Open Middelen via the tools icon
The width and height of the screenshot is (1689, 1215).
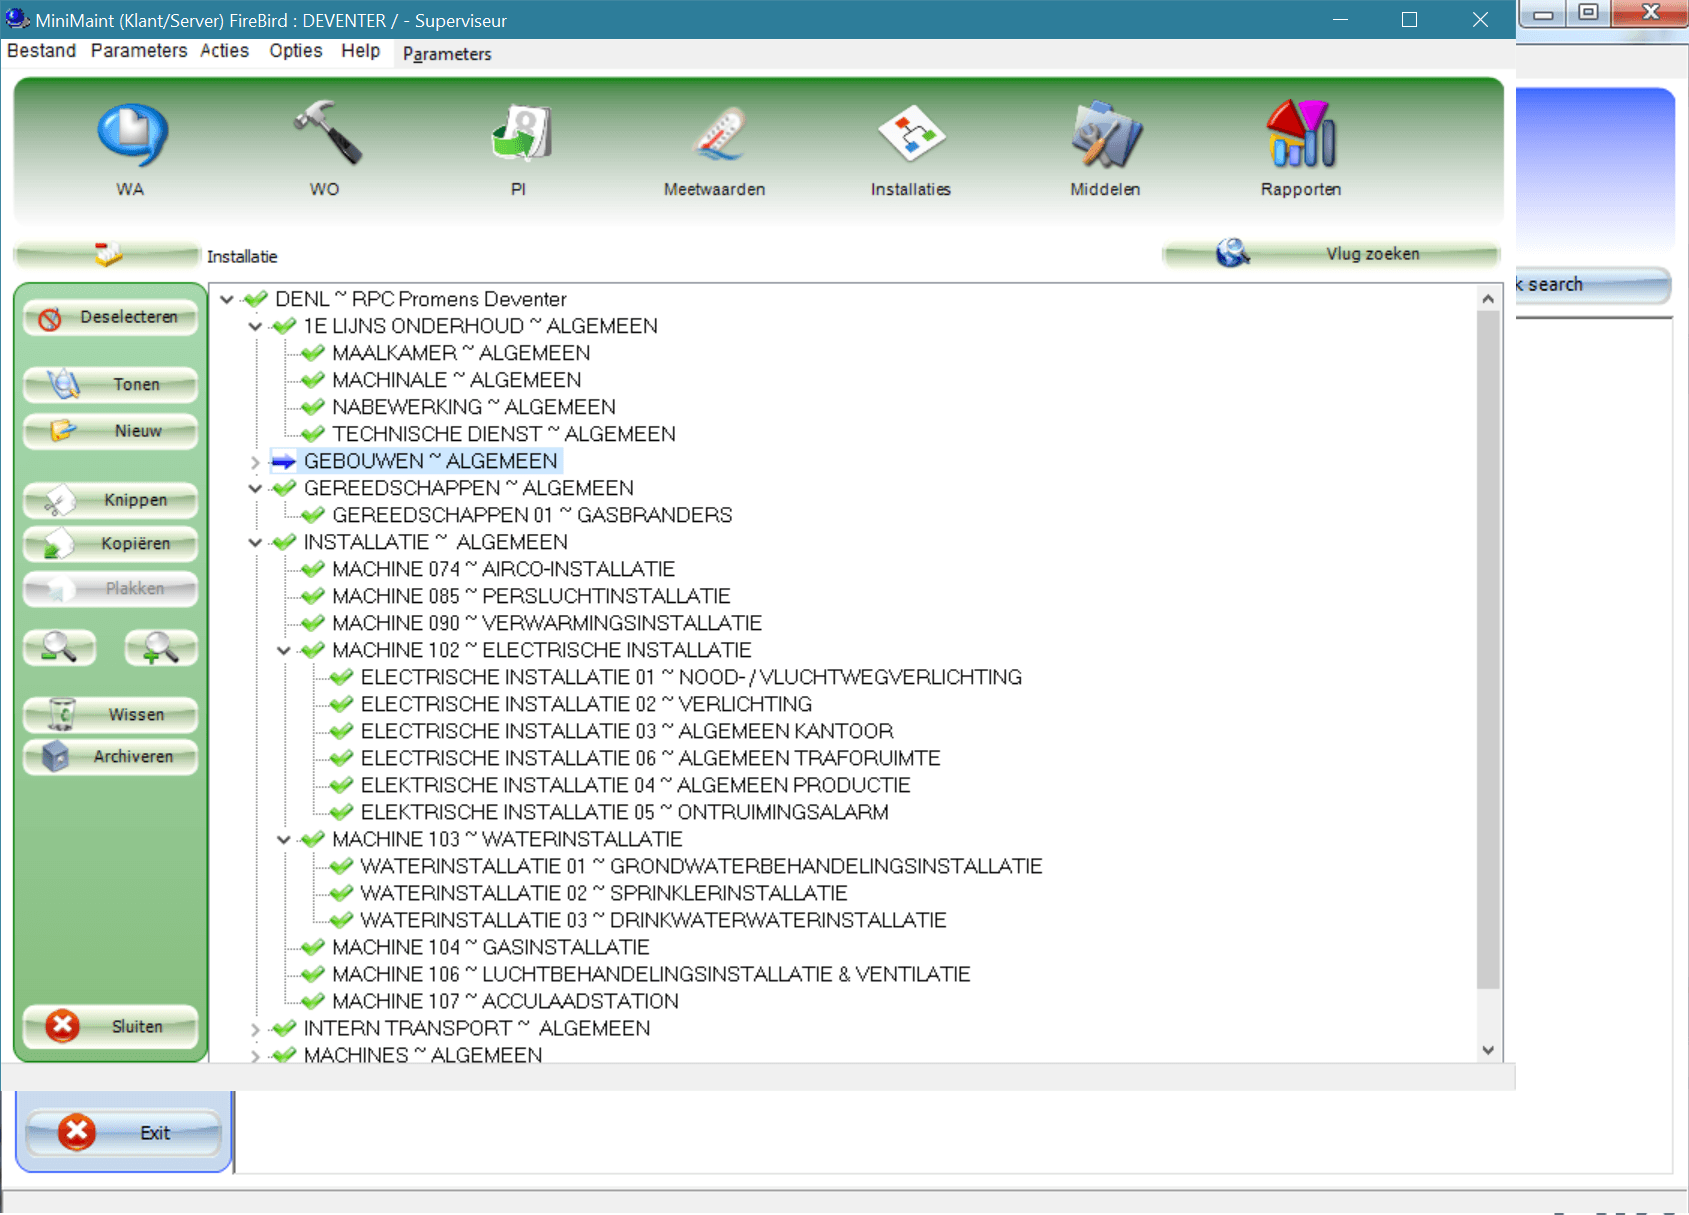(x=1105, y=135)
